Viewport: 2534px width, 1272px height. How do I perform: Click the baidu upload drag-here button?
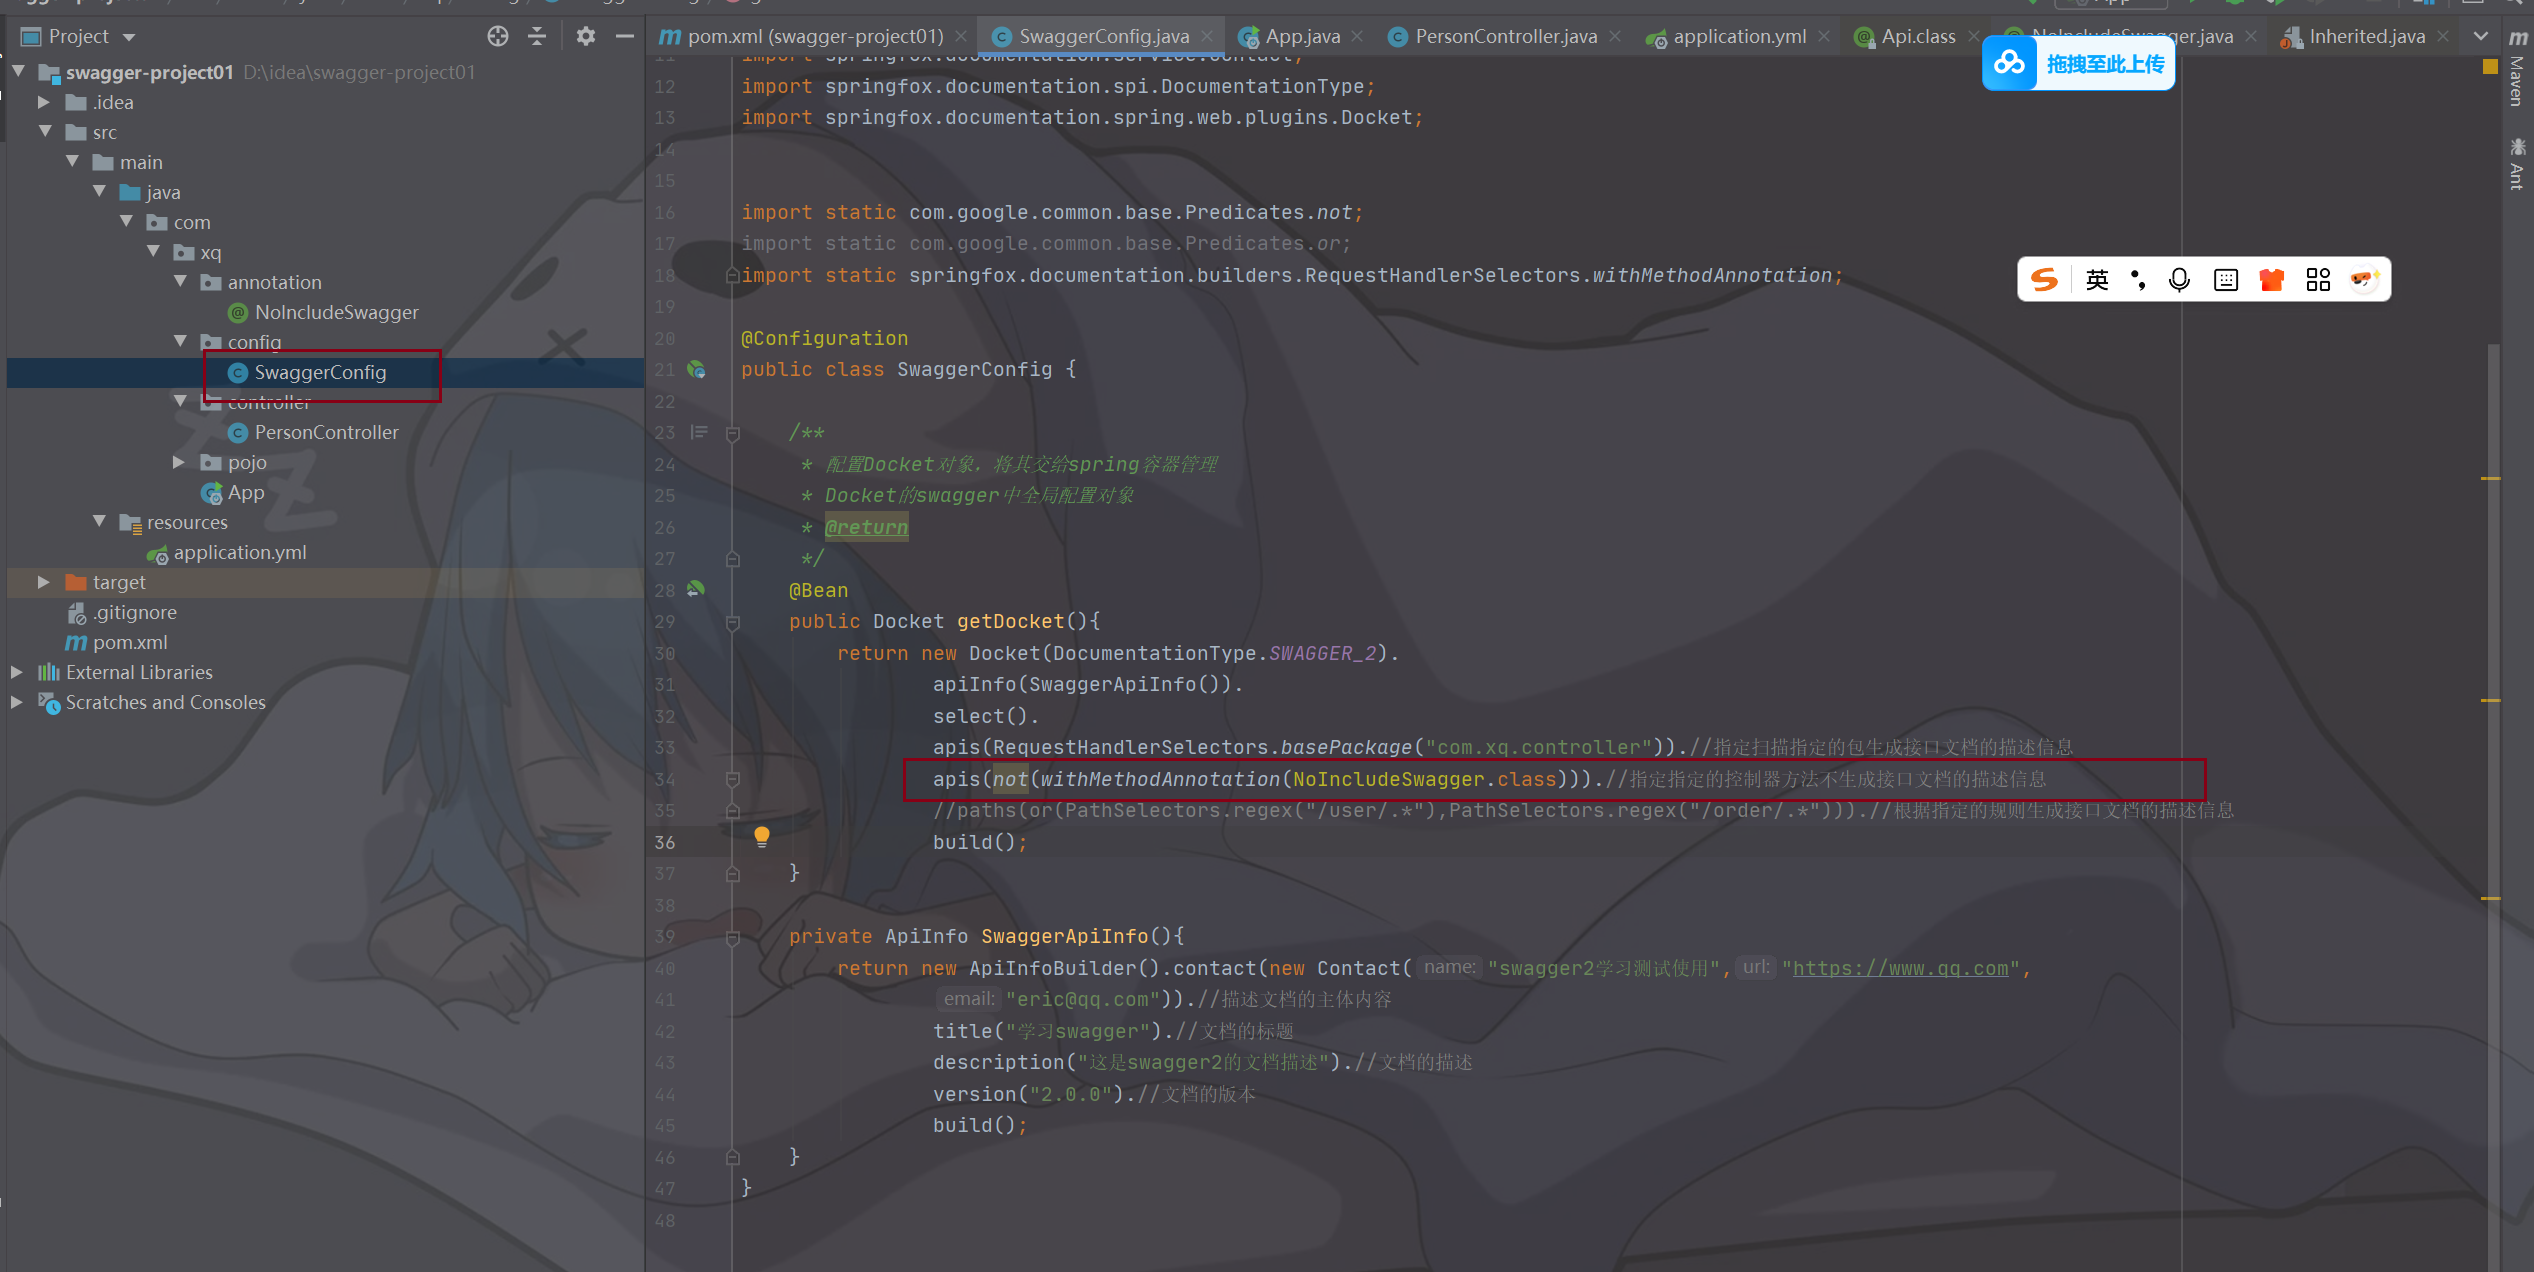click(2078, 64)
